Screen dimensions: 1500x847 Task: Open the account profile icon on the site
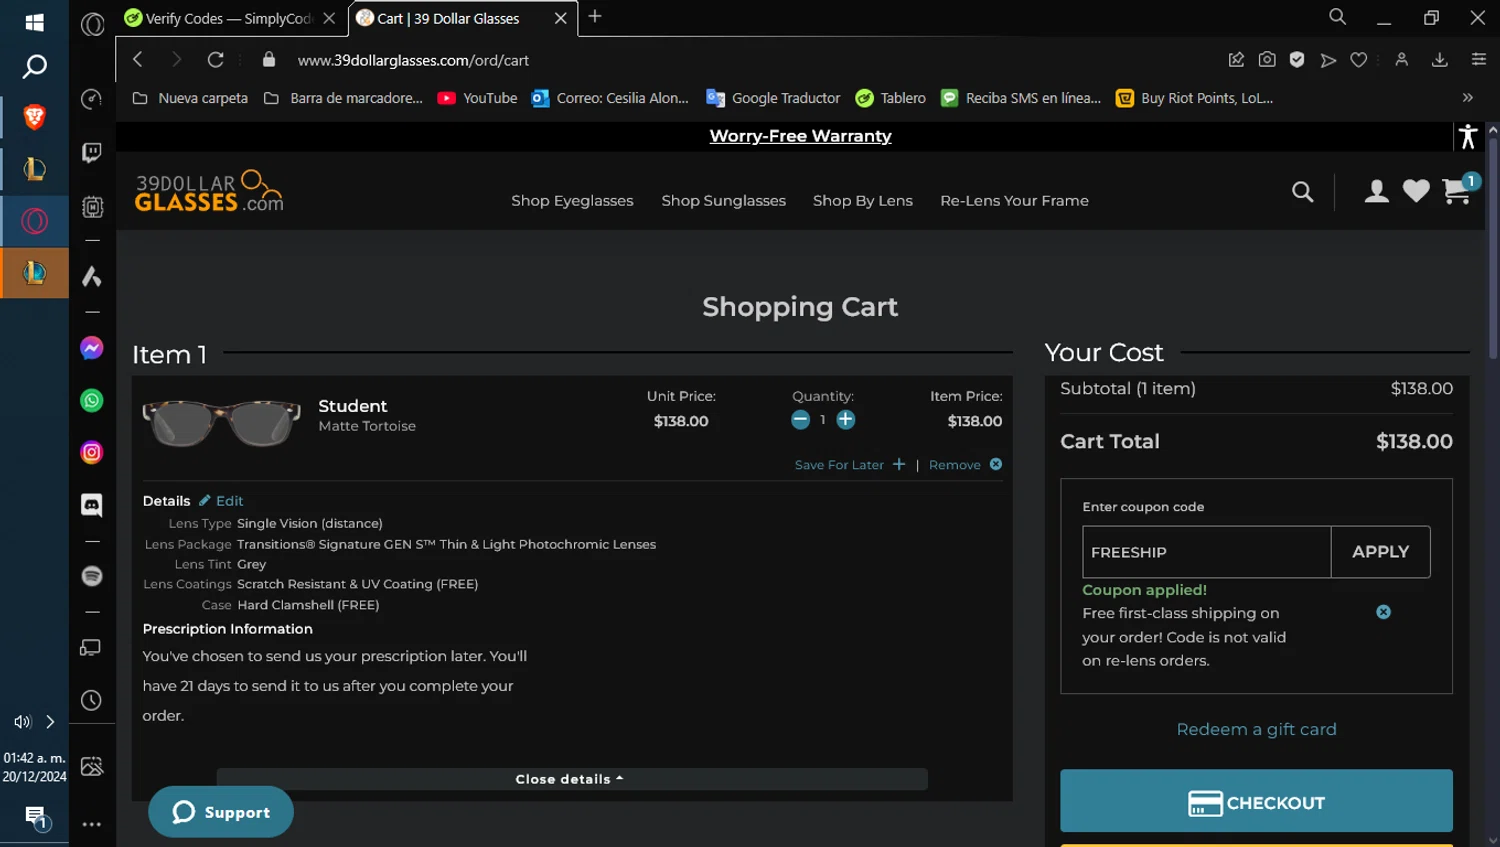[1377, 191]
